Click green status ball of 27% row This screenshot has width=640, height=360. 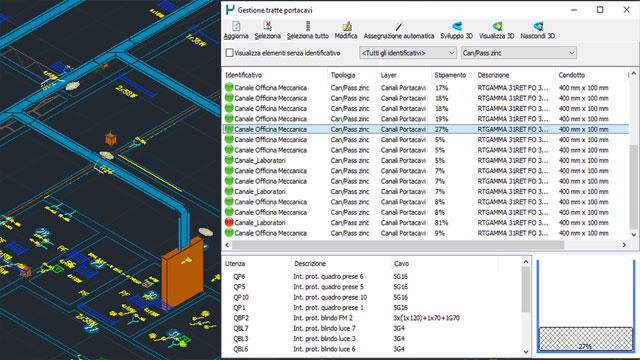pos(229,129)
